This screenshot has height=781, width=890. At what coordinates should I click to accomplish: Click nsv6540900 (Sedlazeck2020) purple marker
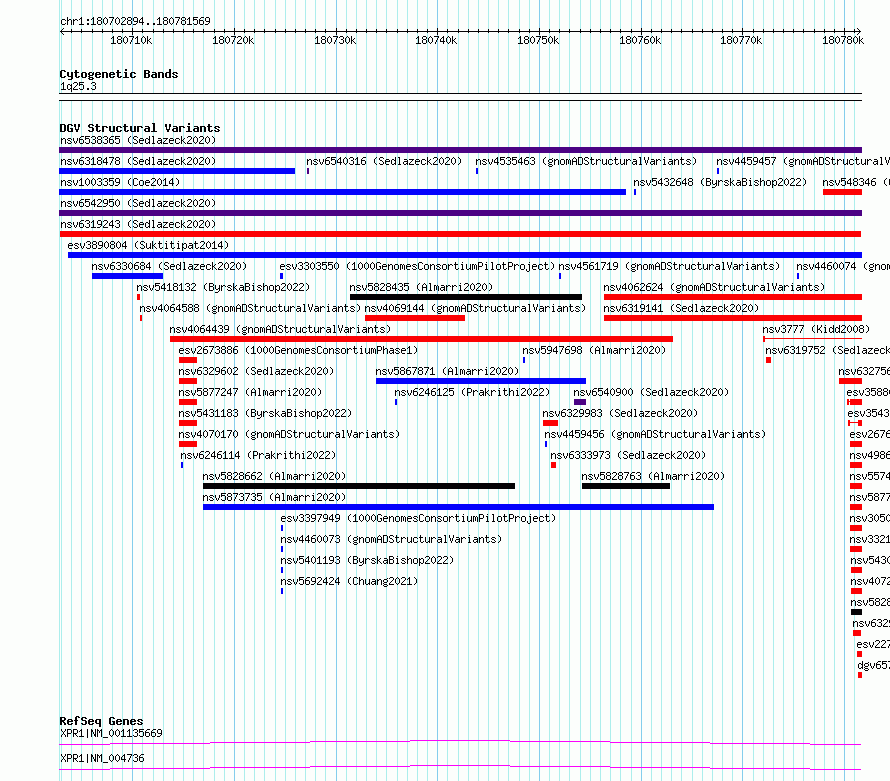[x=580, y=402]
